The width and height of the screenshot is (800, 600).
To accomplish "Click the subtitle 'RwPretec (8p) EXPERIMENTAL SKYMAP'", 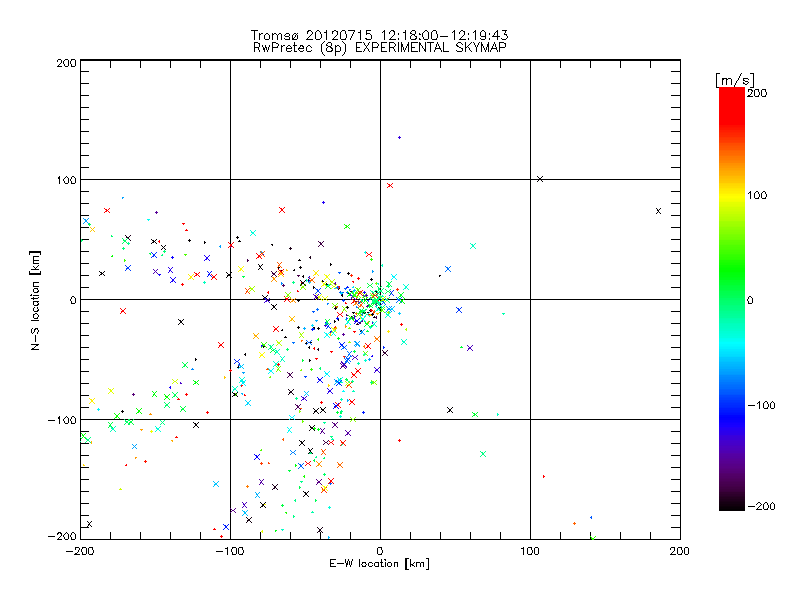I will [x=380, y=48].
